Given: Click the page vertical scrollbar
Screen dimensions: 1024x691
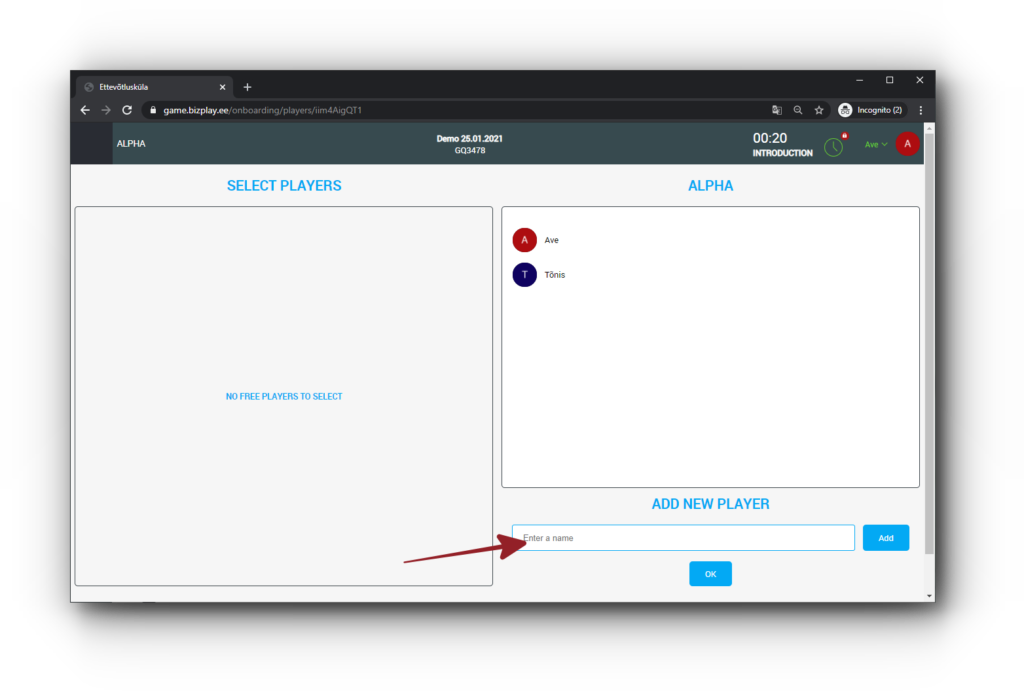Looking at the screenshot, I should (x=929, y=340).
